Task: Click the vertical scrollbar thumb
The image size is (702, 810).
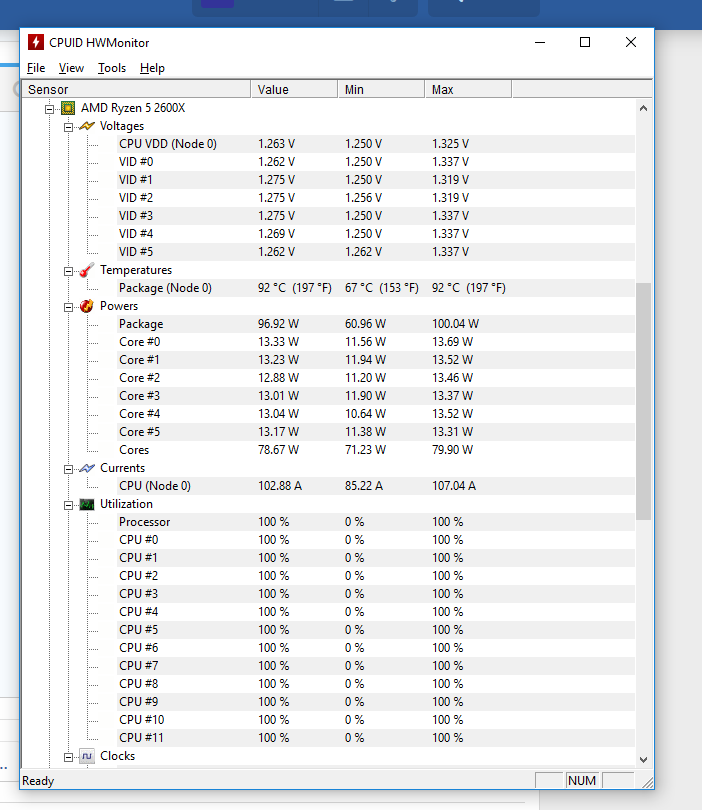Action: coord(643,401)
